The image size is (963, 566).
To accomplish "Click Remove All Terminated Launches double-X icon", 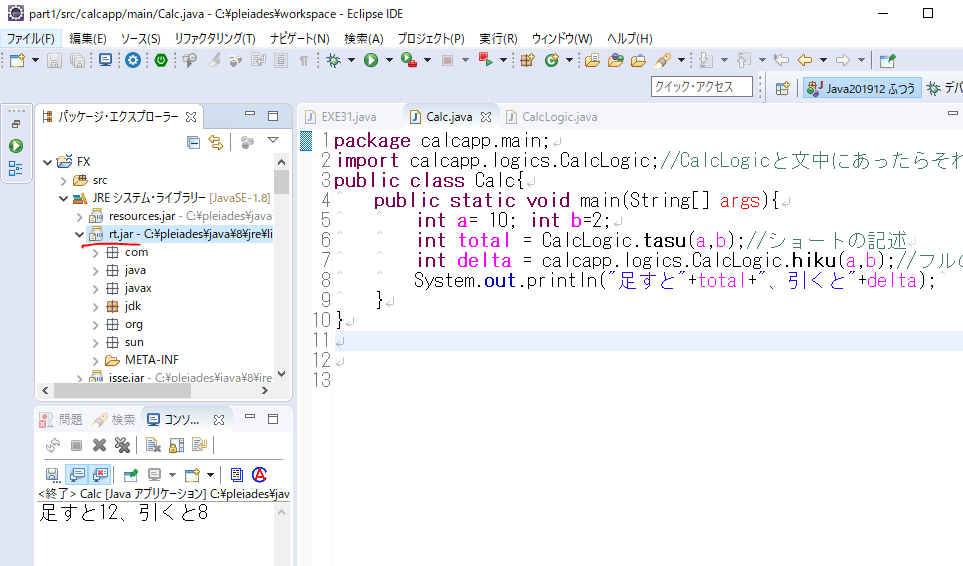I will click(122, 445).
